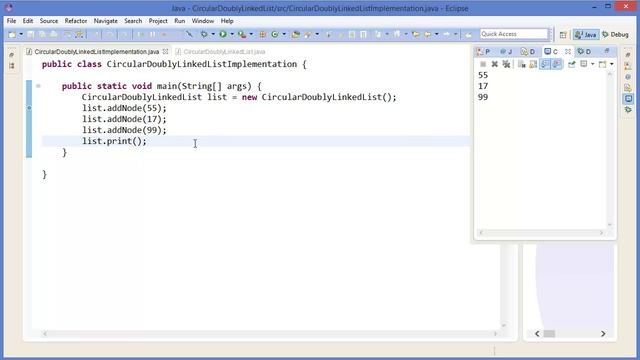Viewport: 640px width, 360px height.
Task: Click the green Run button icon
Action: click(x=223, y=35)
